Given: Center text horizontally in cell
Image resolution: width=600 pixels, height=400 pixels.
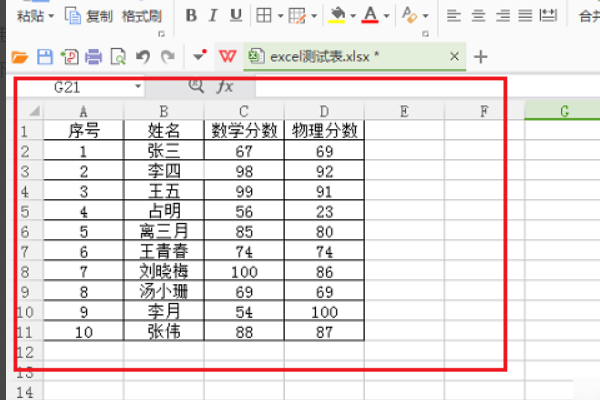Looking at the screenshot, I should [x=478, y=16].
